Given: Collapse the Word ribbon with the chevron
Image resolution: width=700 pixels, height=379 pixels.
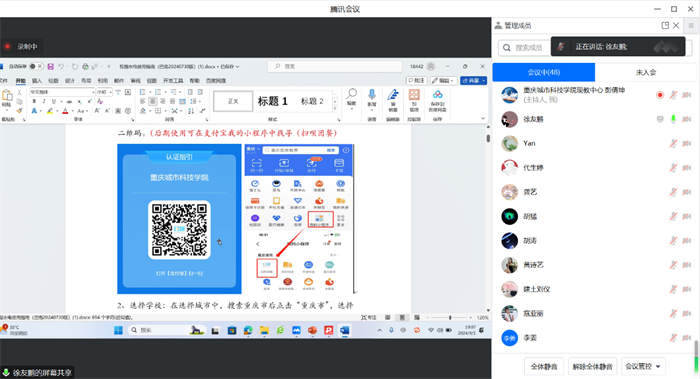Looking at the screenshot, I should tap(483, 118).
